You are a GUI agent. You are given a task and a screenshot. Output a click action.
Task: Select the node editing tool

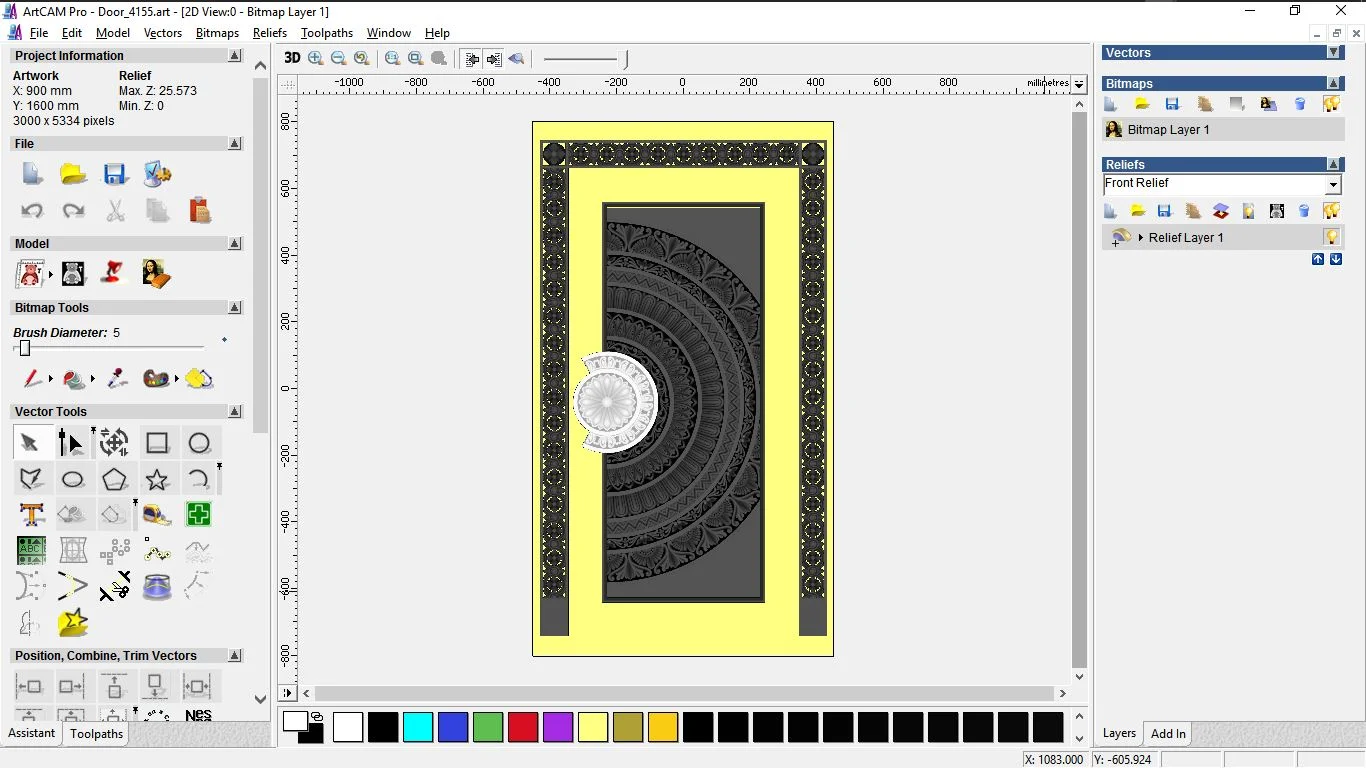[71, 443]
